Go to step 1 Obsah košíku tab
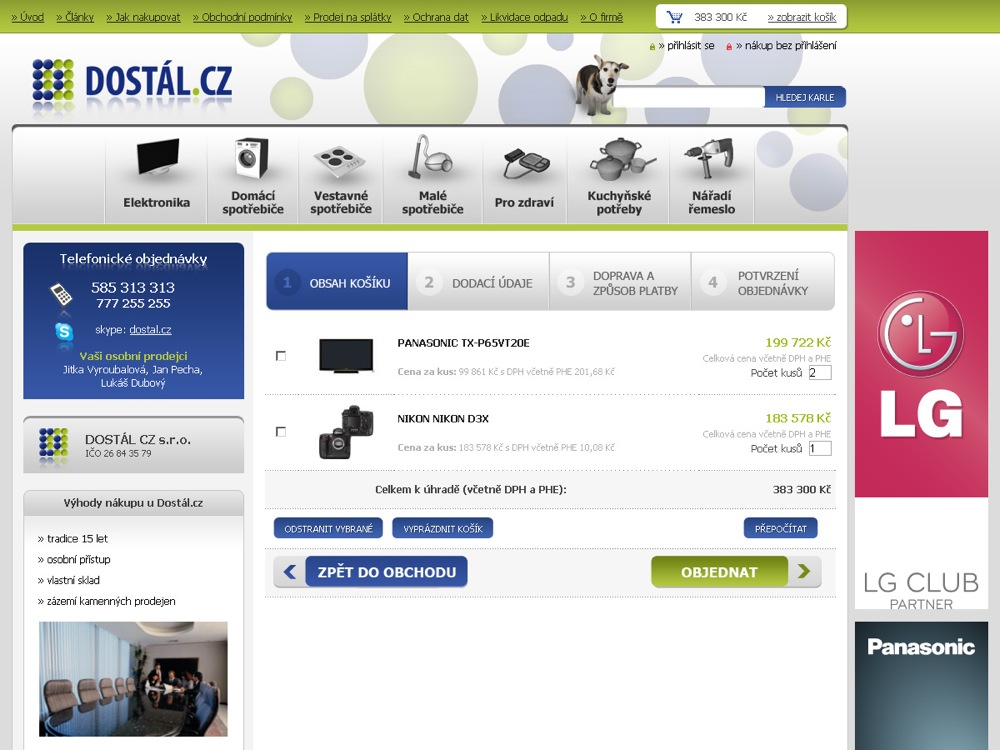 click(x=337, y=281)
